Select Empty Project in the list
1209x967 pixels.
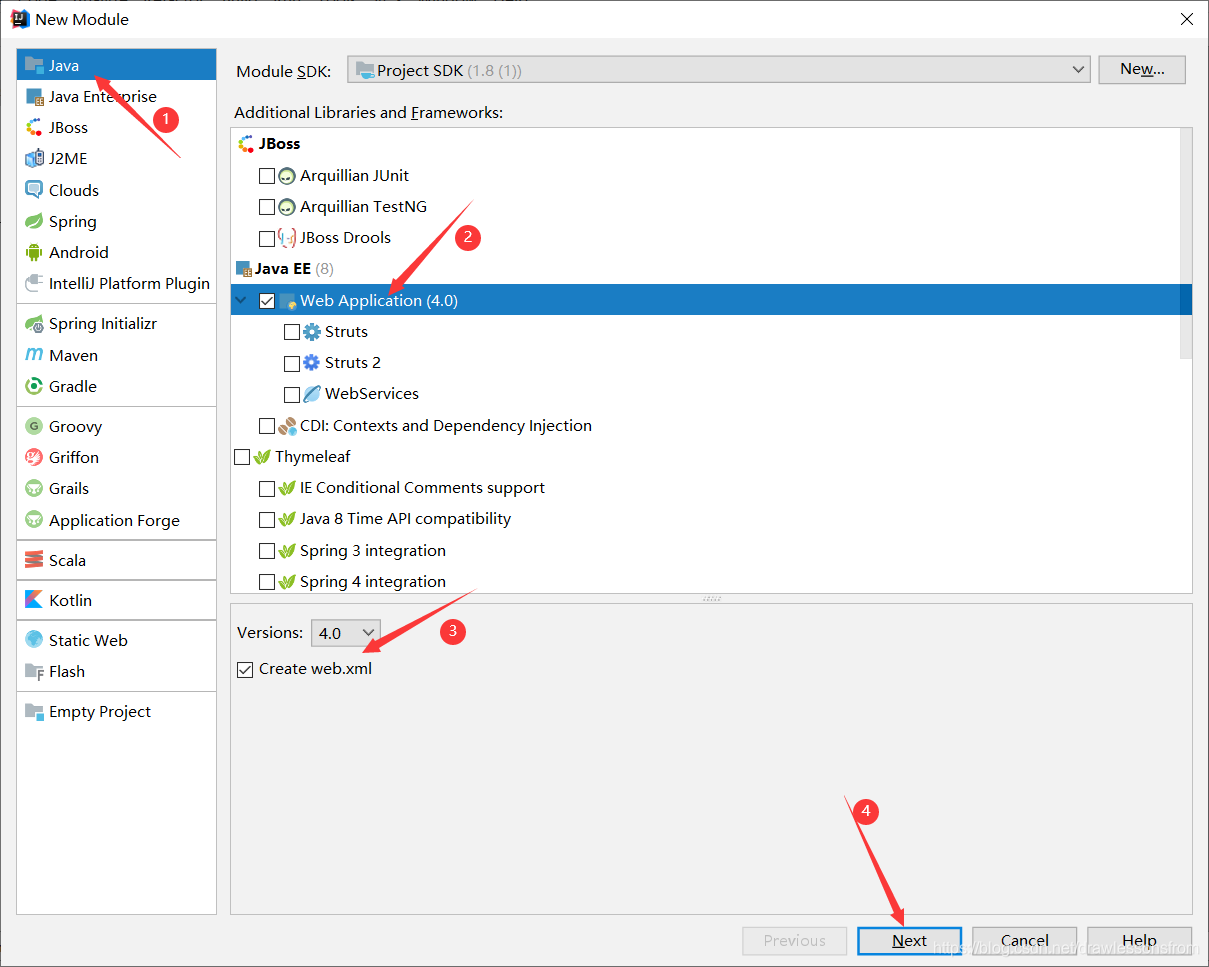click(116, 711)
